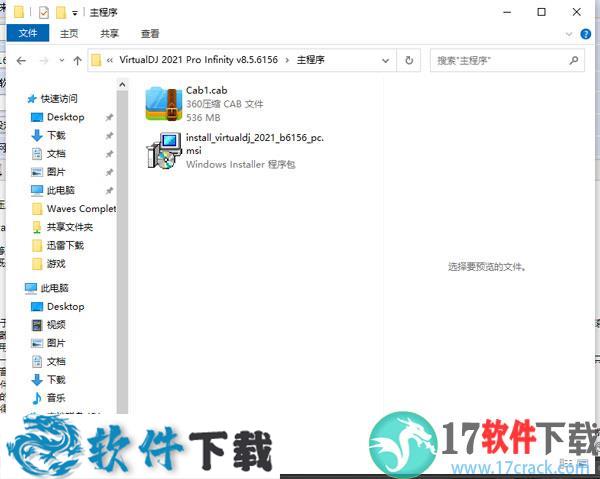Click the navigation pane scroll up arrow
600x479 pixels.
(122, 84)
